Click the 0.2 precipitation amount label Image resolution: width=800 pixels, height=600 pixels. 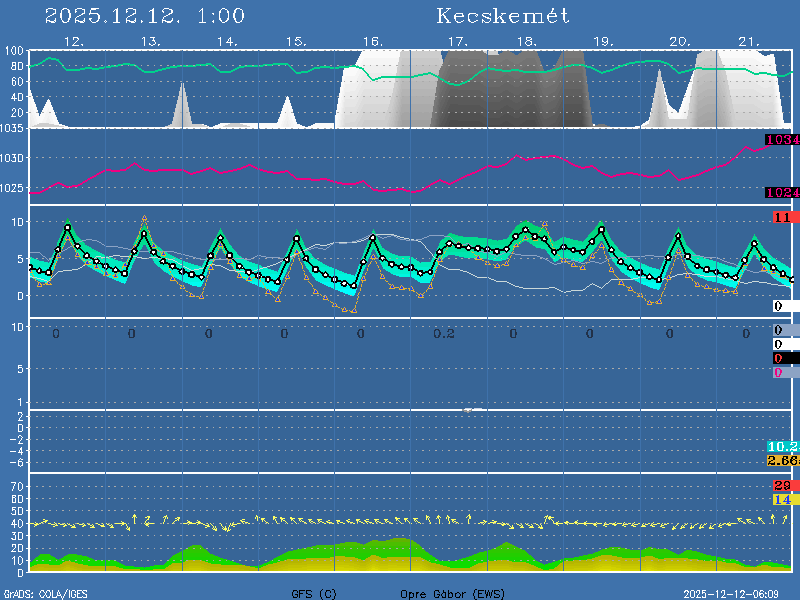click(x=444, y=334)
